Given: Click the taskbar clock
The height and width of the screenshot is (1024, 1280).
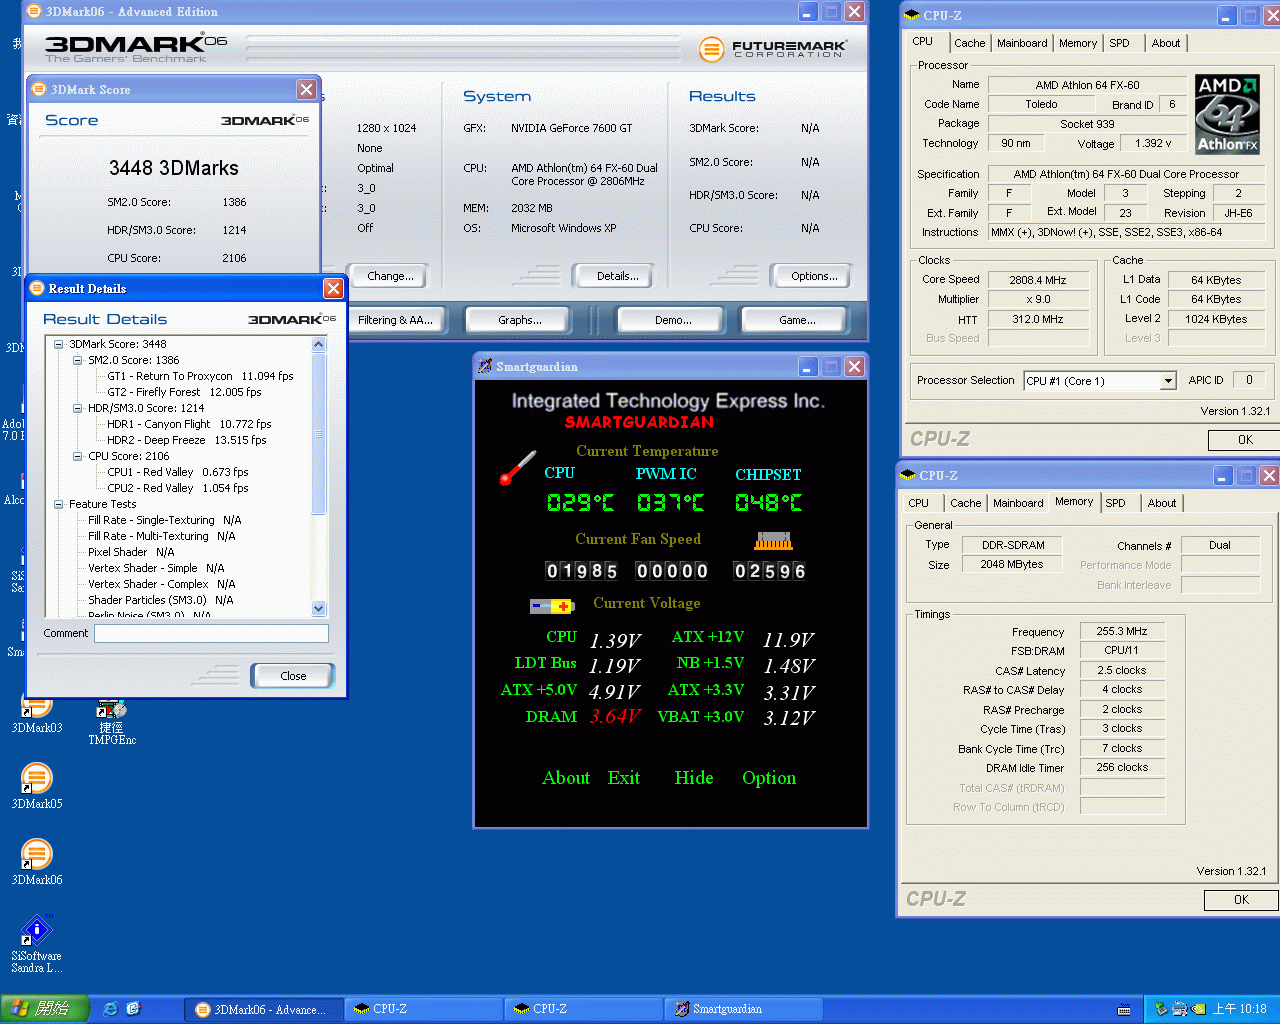Looking at the screenshot, I should tap(1239, 1009).
